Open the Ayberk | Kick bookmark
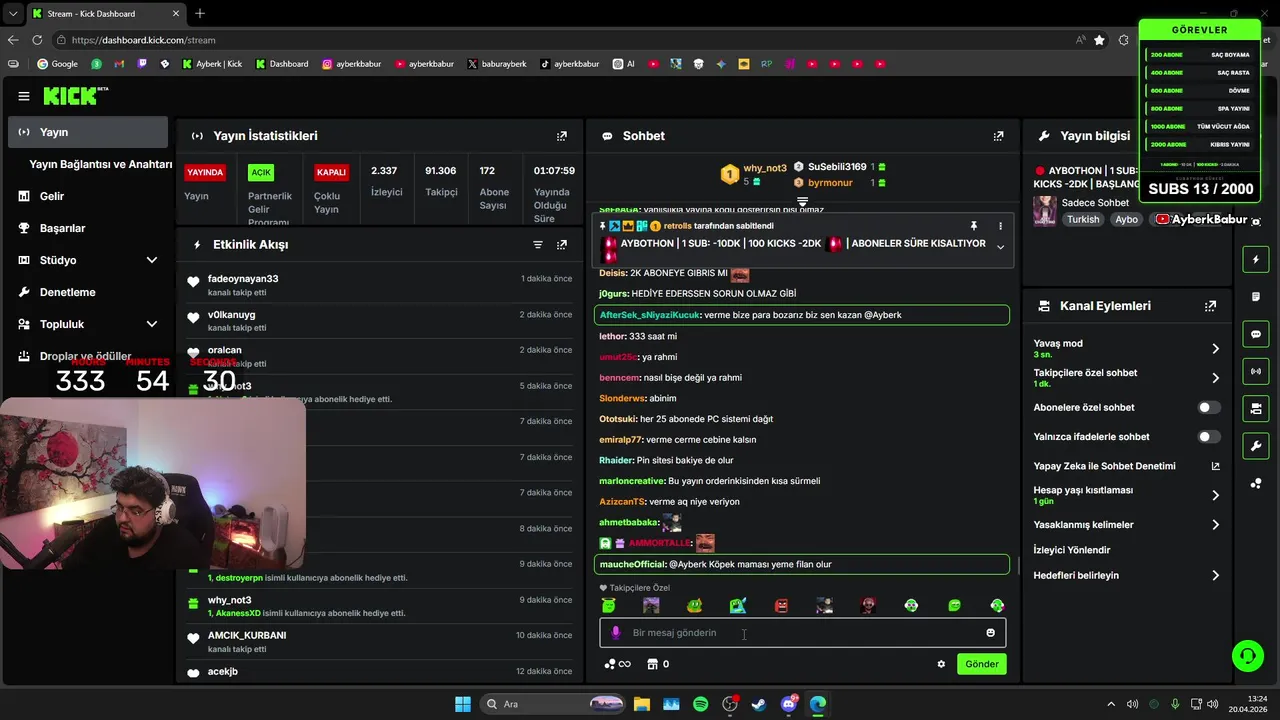This screenshot has width=1280, height=720. (212, 64)
